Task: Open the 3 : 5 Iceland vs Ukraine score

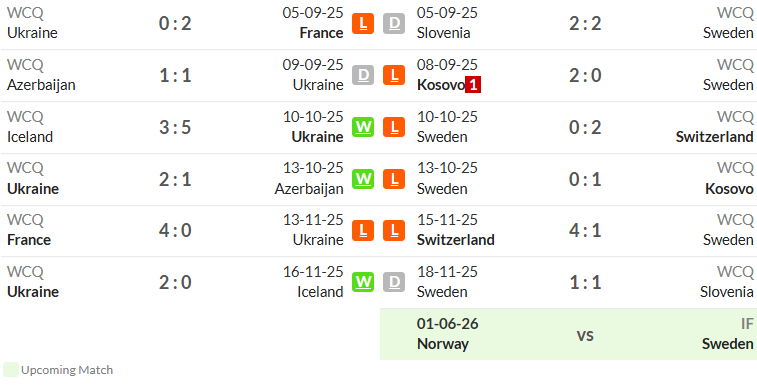Action: click(x=175, y=127)
